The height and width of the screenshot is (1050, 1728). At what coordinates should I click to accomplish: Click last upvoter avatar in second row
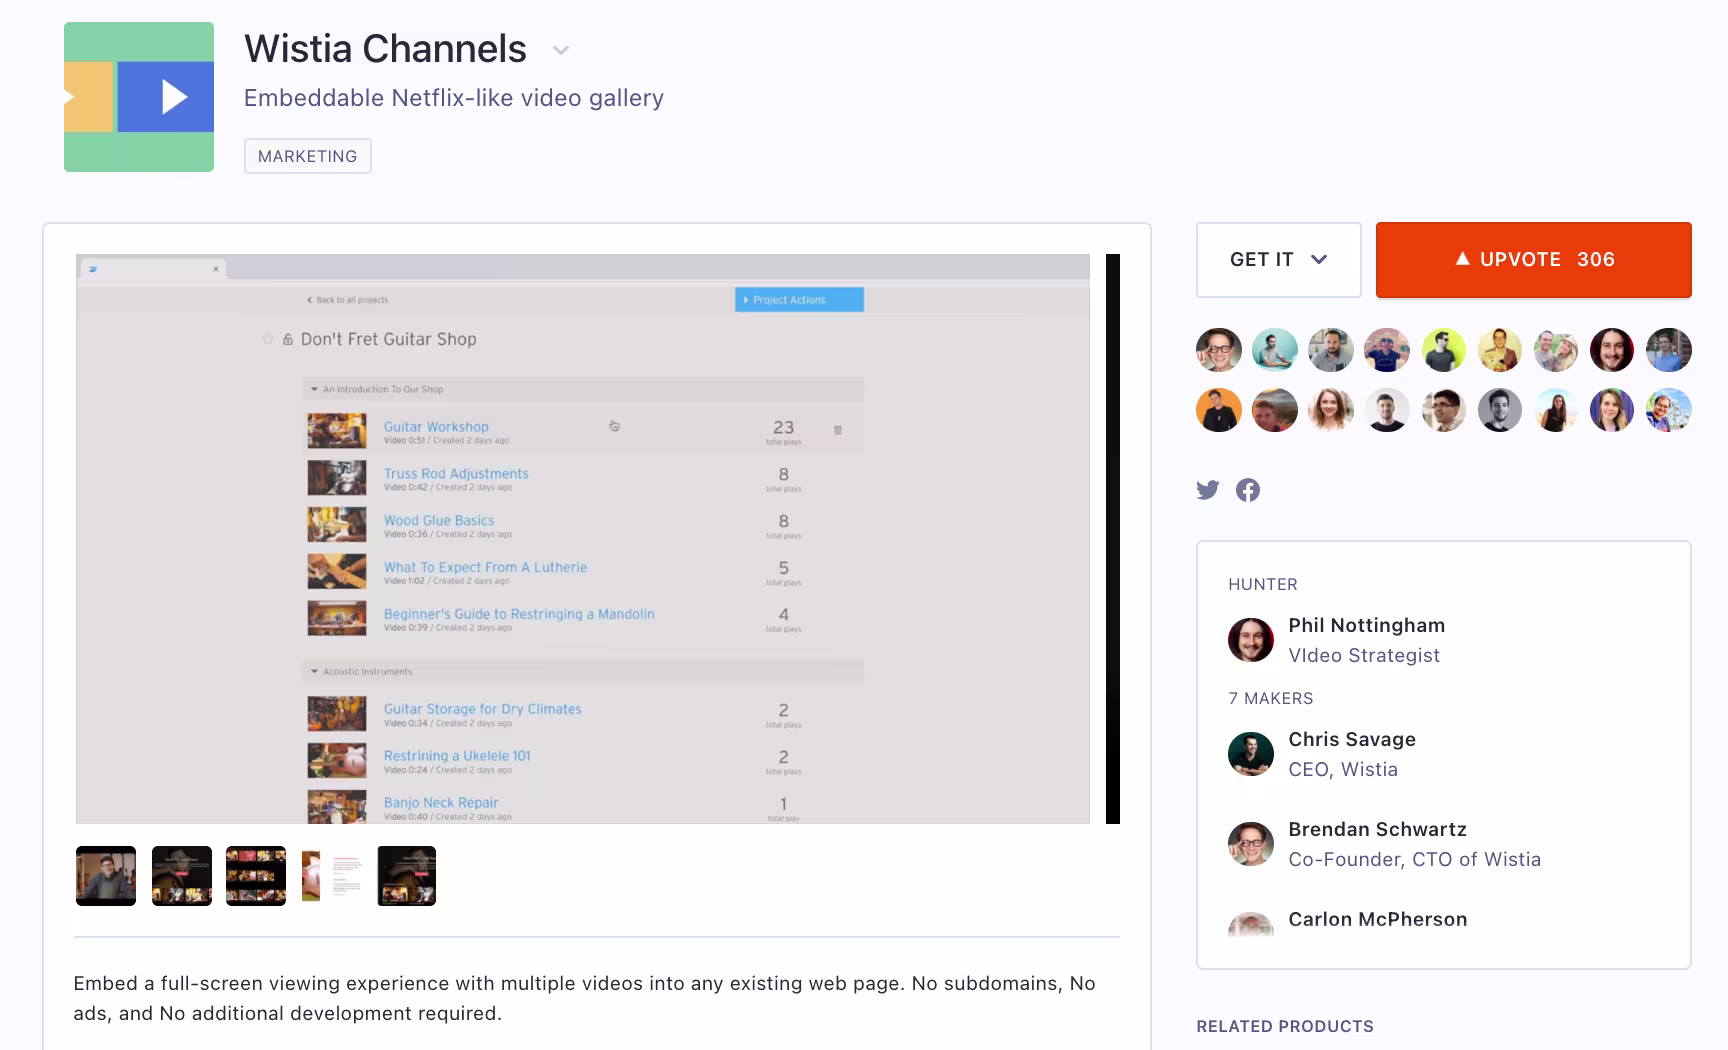(1669, 410)
